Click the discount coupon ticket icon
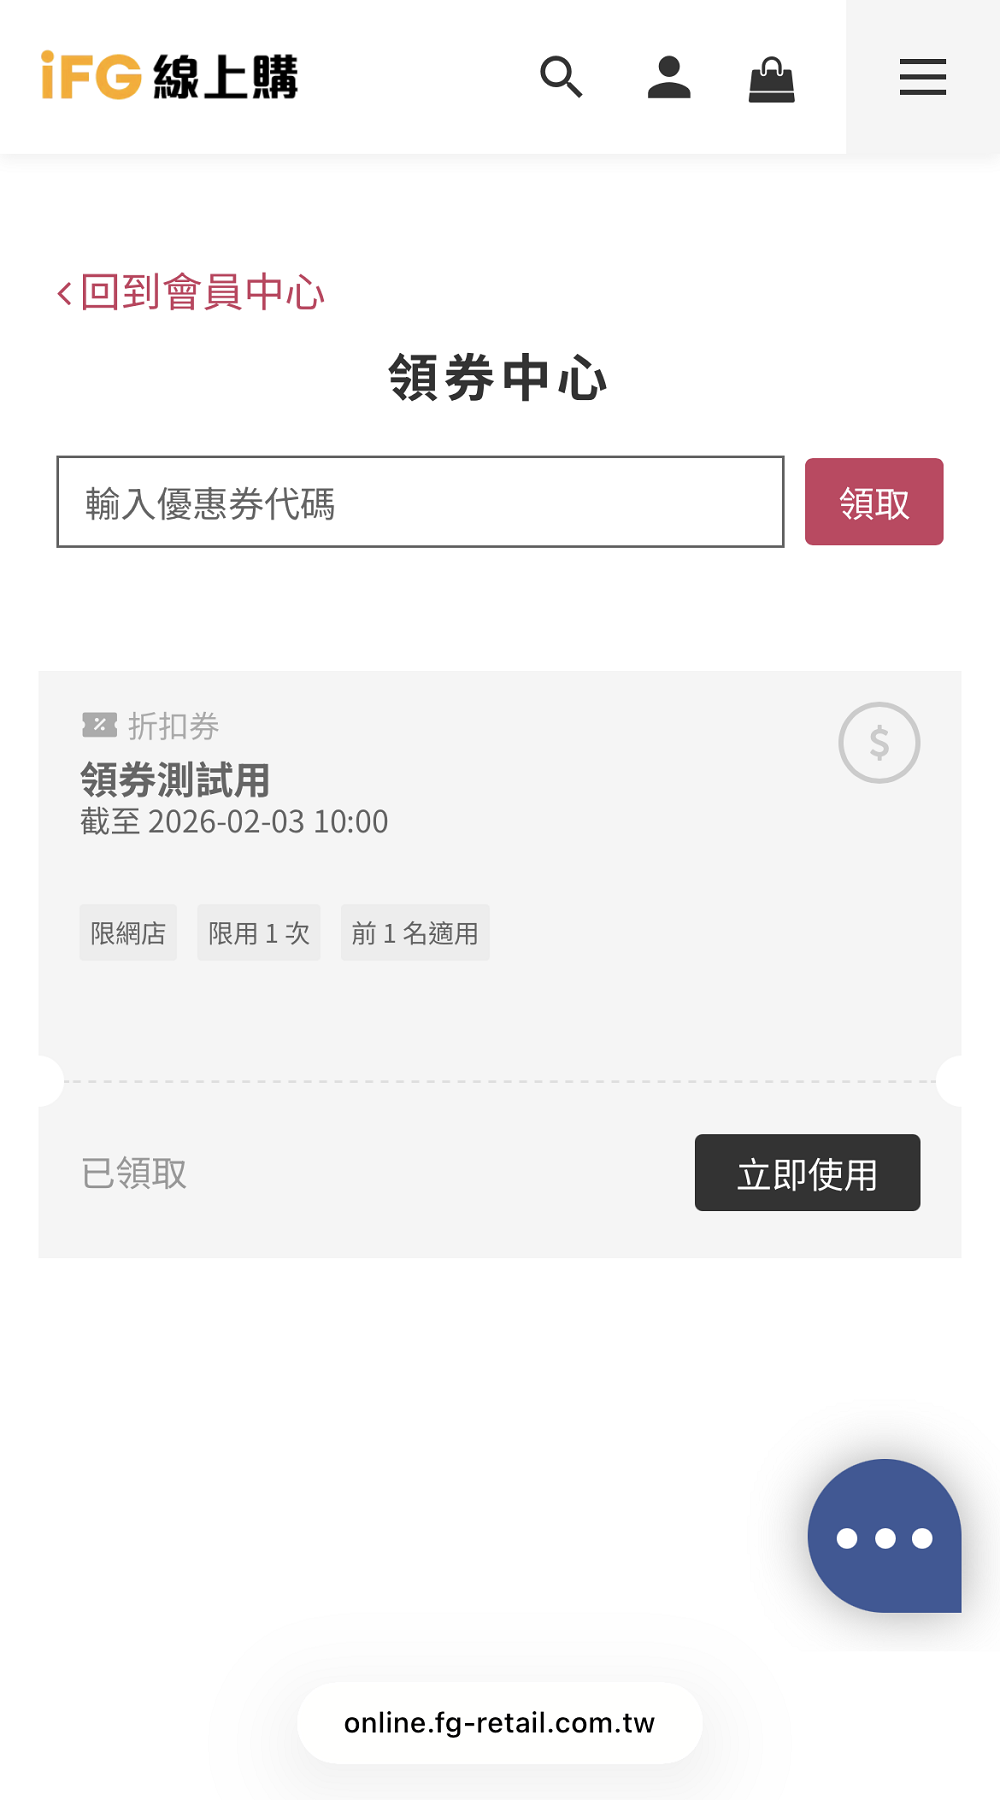This screenshot has height=1800, width=1000. click(x=99, y=725)
